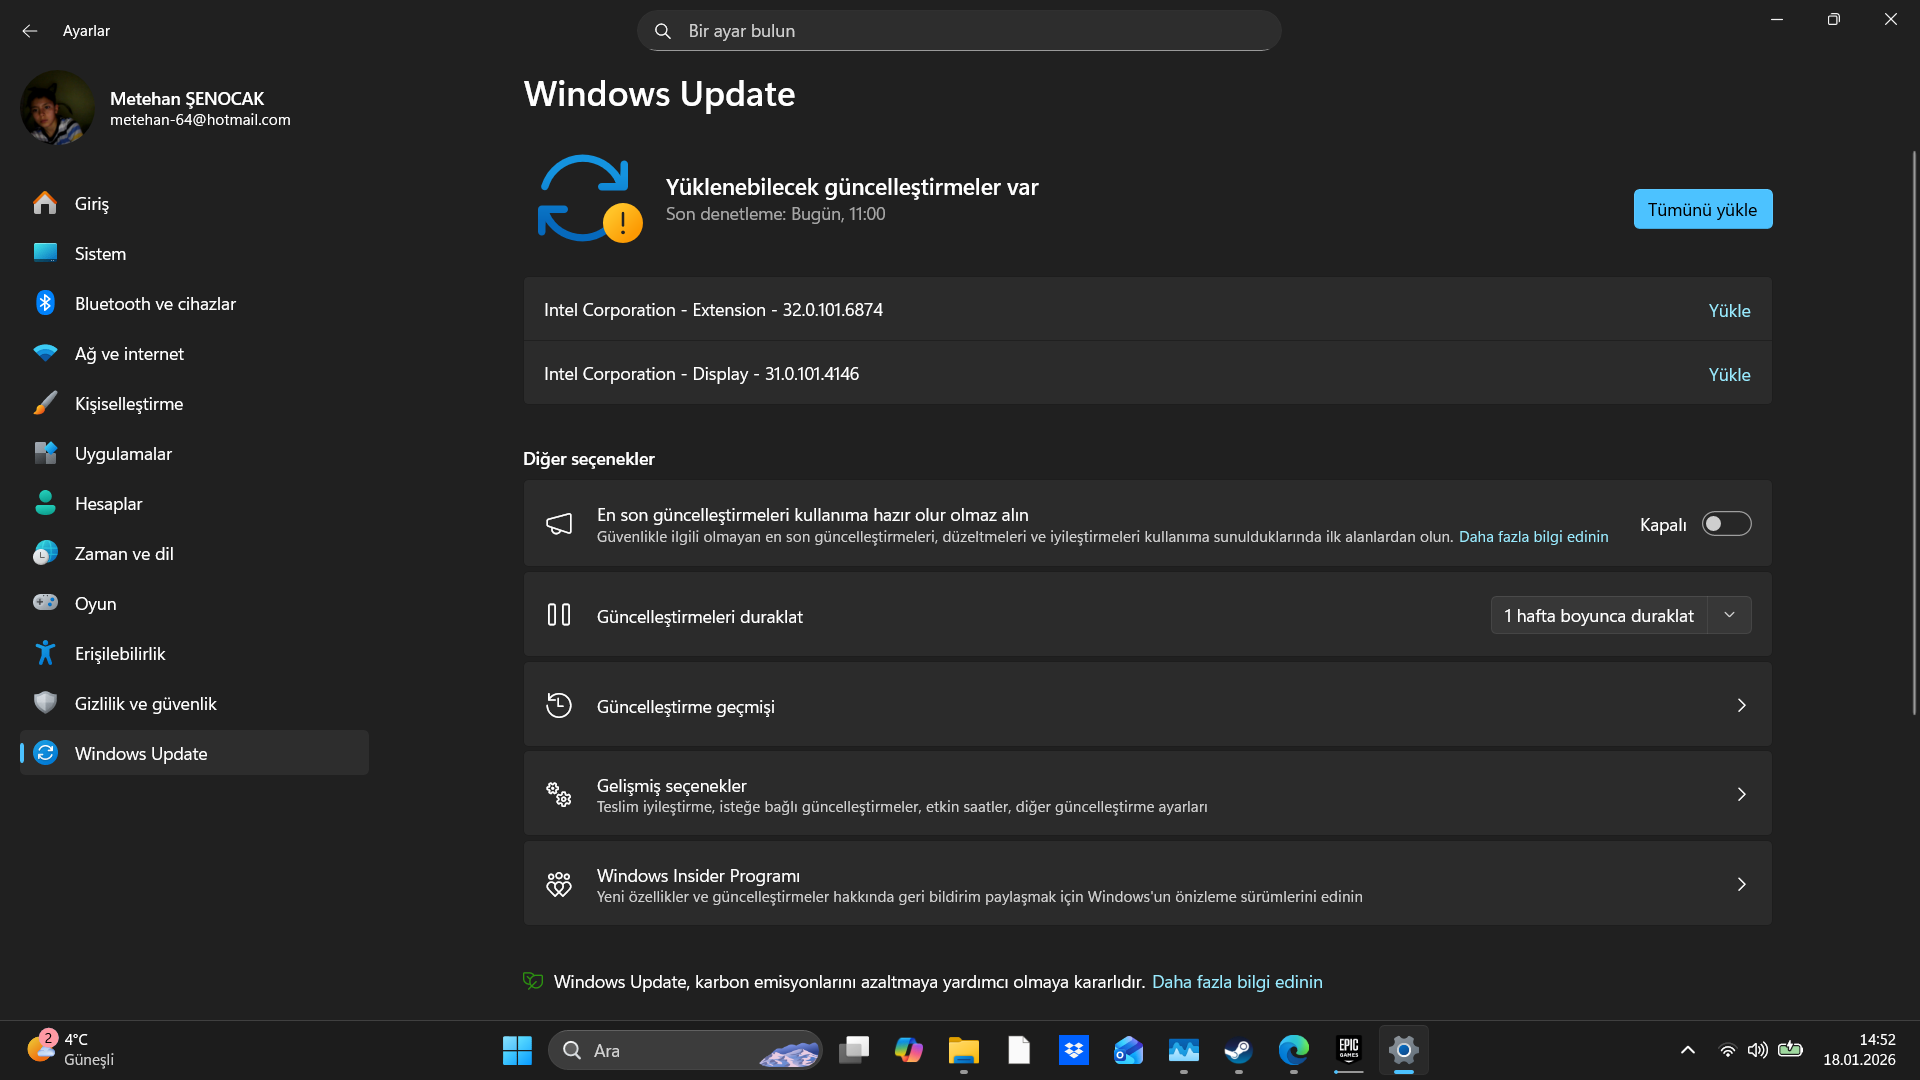This screenshot has height=1080, width=1920.
Task: Click the Windows Update sync icon in sidebar
Action: click(45, 753)
